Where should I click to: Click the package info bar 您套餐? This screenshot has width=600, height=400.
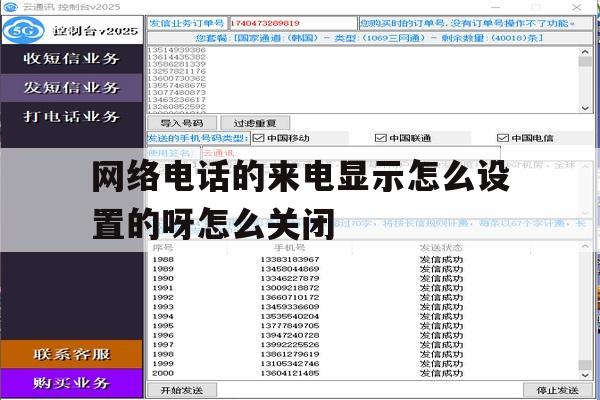pyautogui.click(x=370, y=38)
